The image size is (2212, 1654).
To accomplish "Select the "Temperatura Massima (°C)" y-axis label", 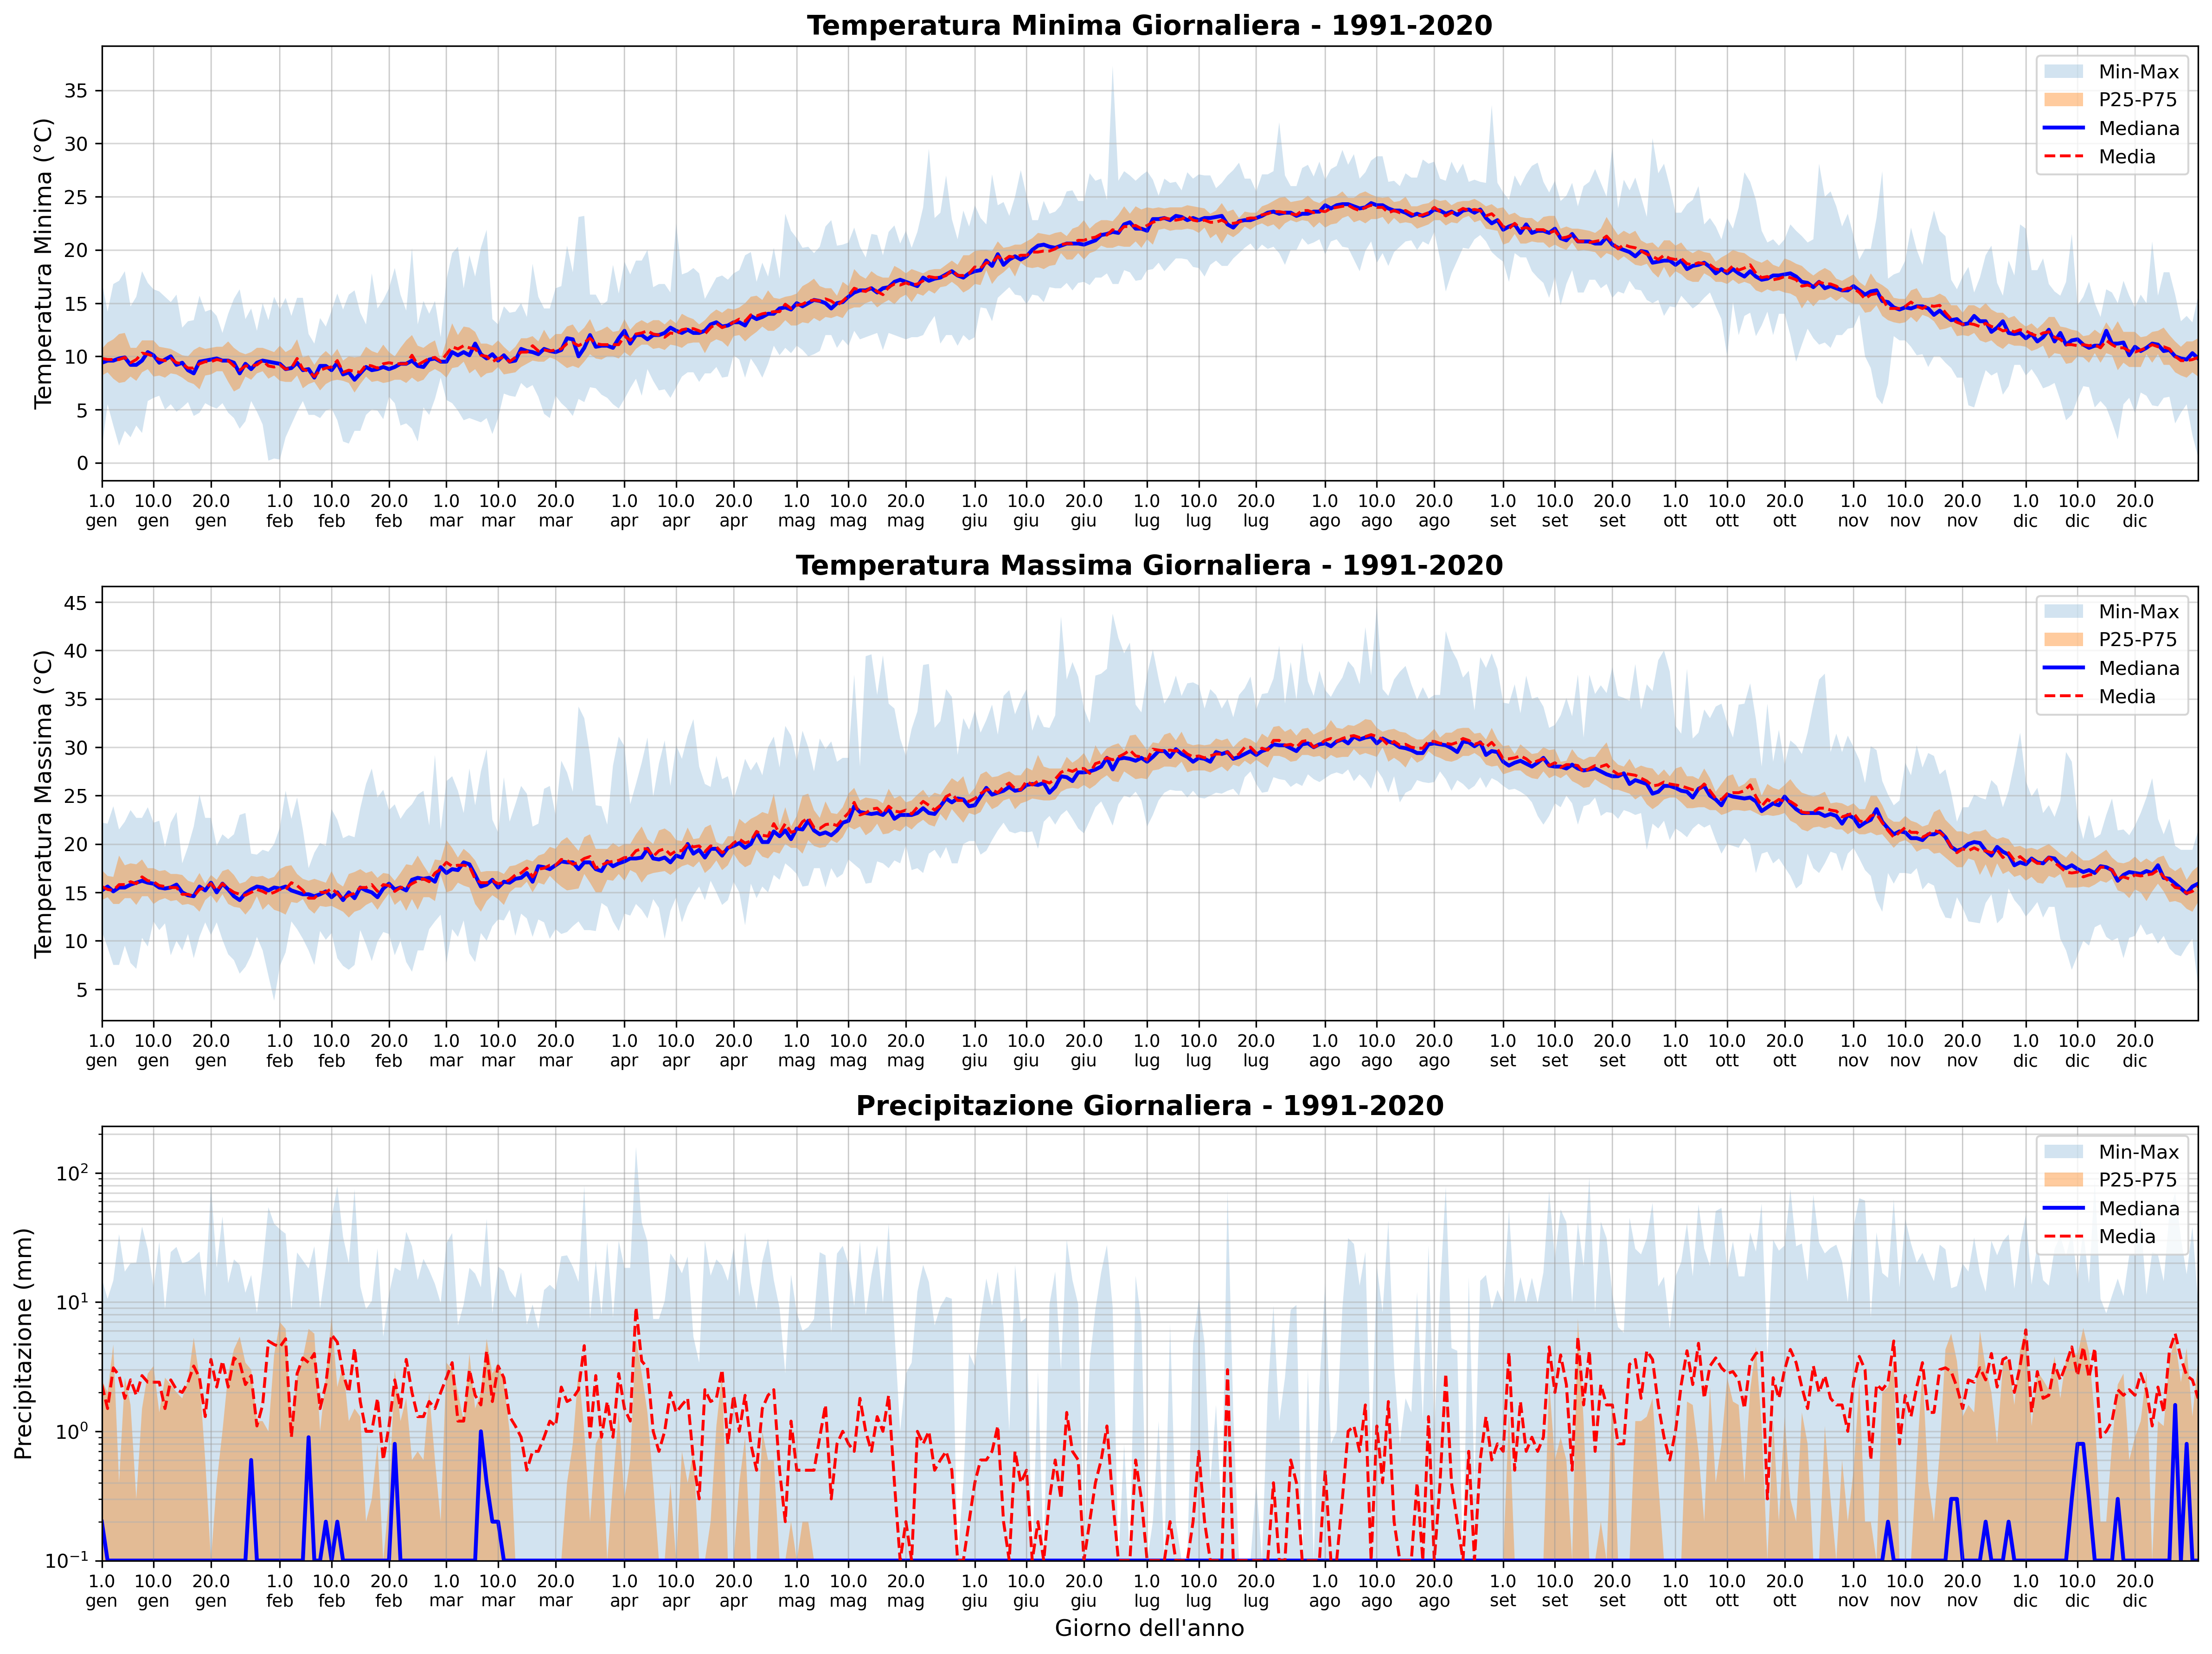I will [x=43, y=804].
